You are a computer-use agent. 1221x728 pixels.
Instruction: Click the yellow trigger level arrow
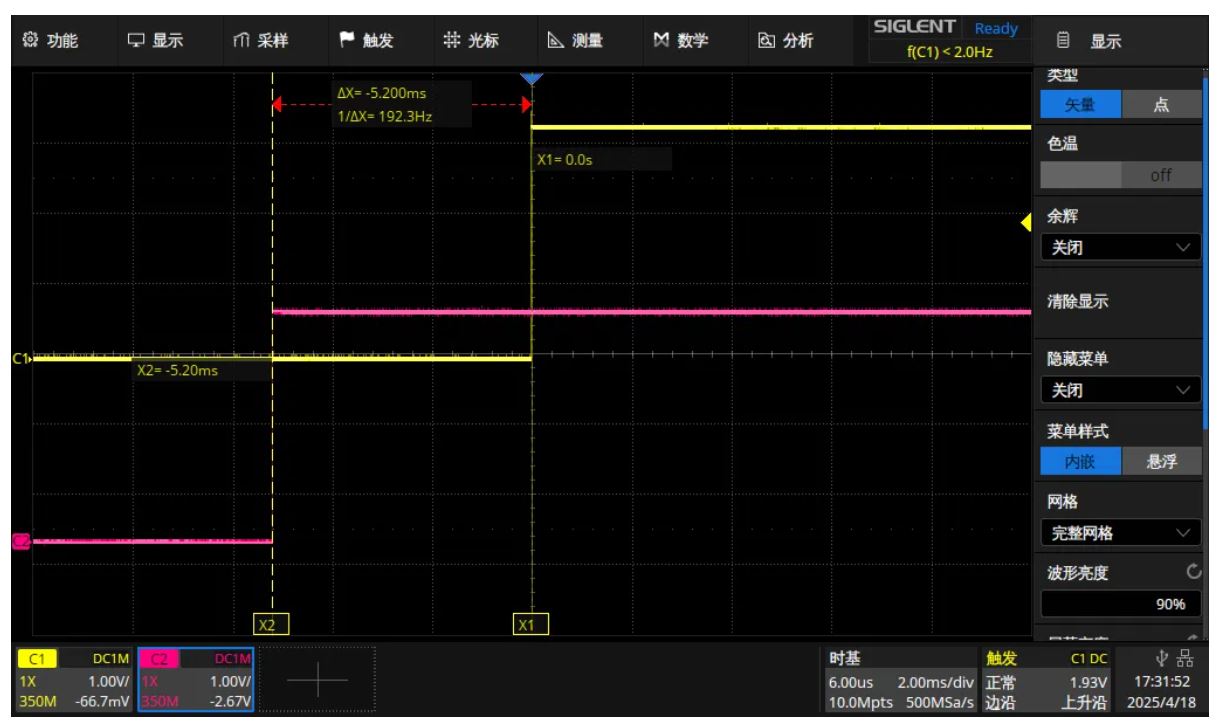[1025, 223]
